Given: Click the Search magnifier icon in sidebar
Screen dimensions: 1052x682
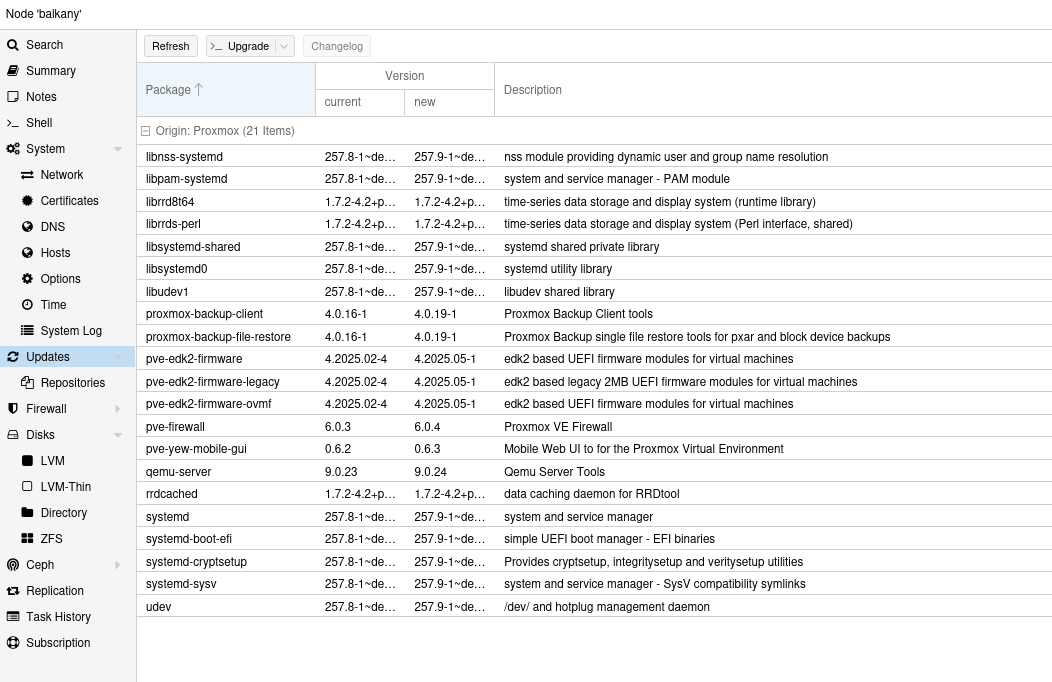Looking at the screenshot, I should [13, 45].
